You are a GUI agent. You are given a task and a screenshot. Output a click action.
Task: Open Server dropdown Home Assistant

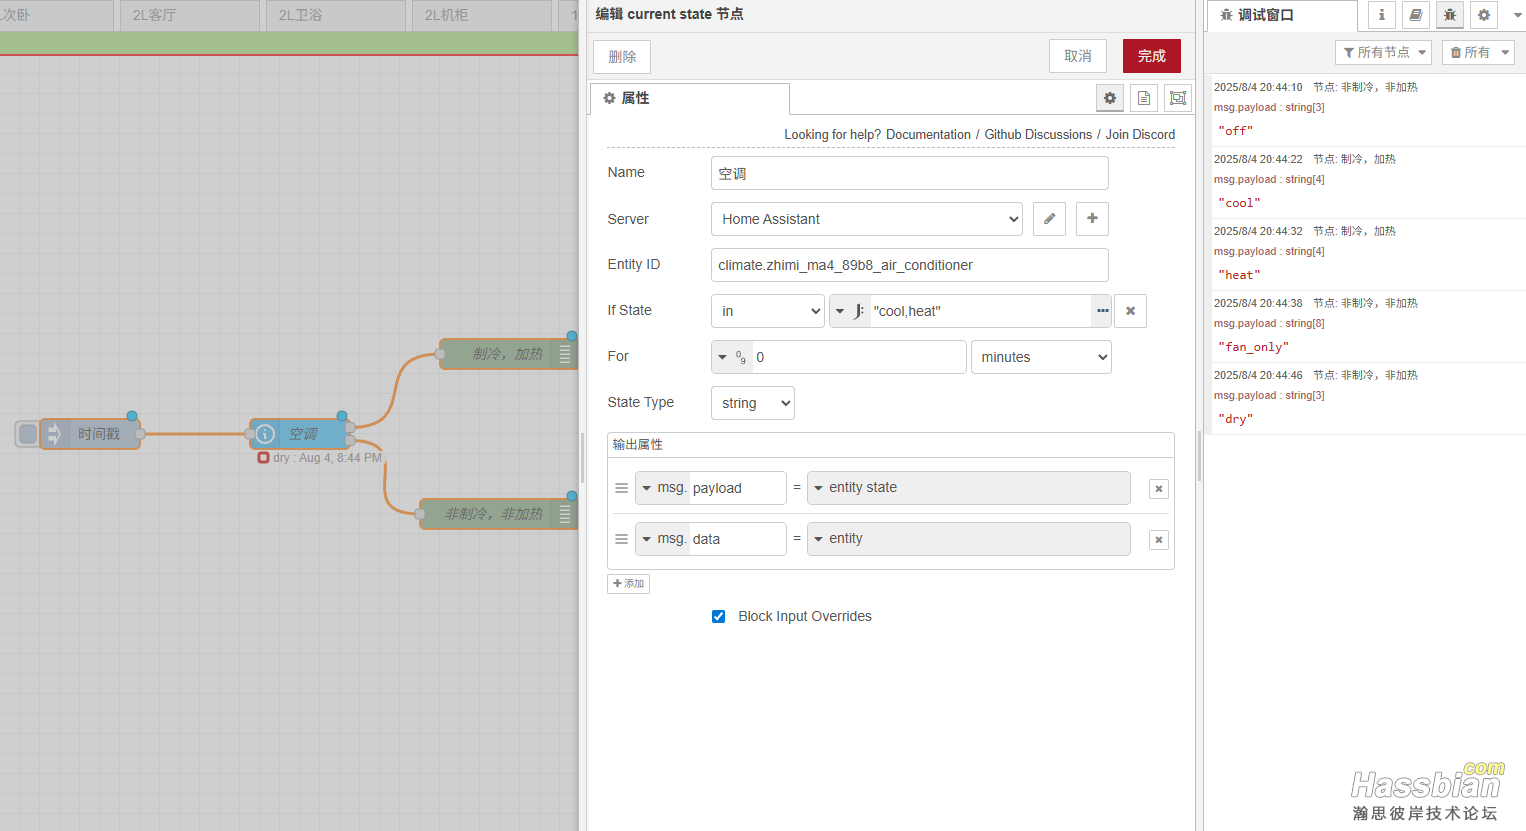(x=867, y=219)
